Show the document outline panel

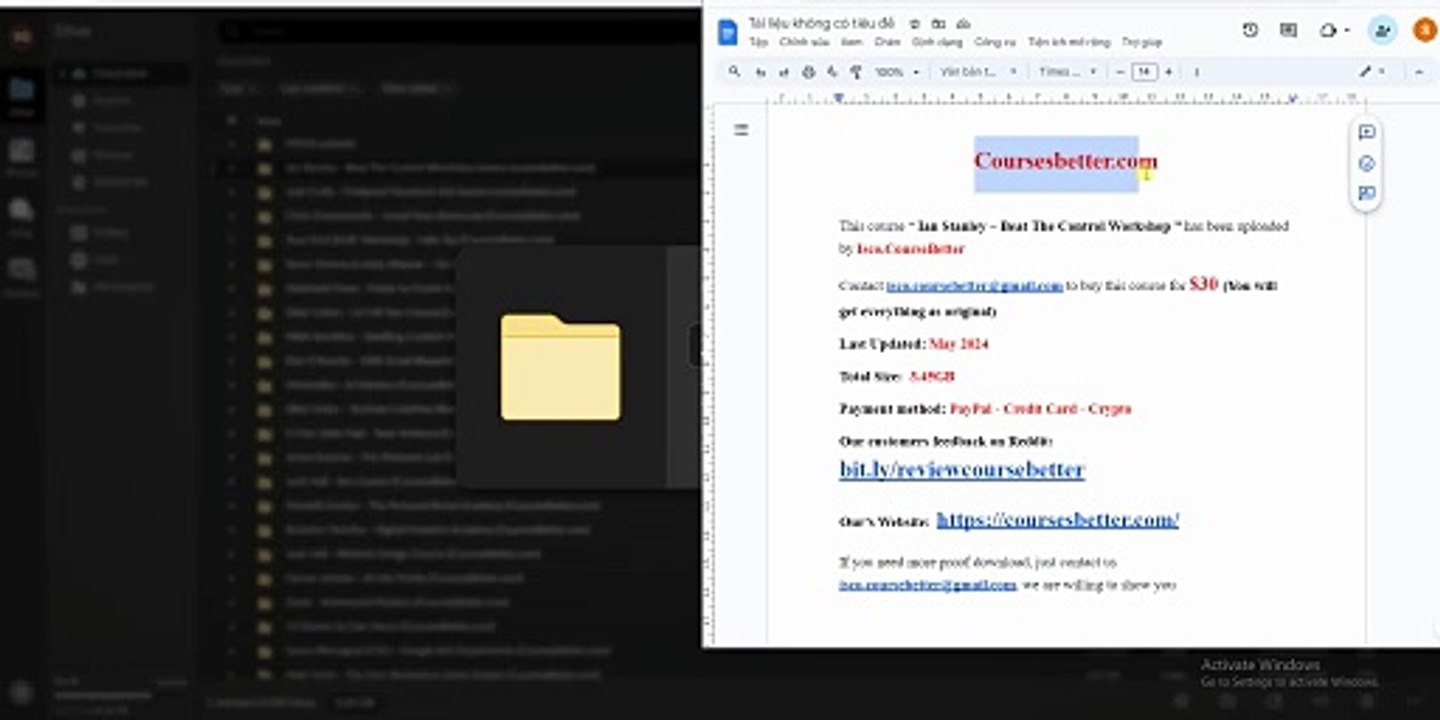click(741, 130)
